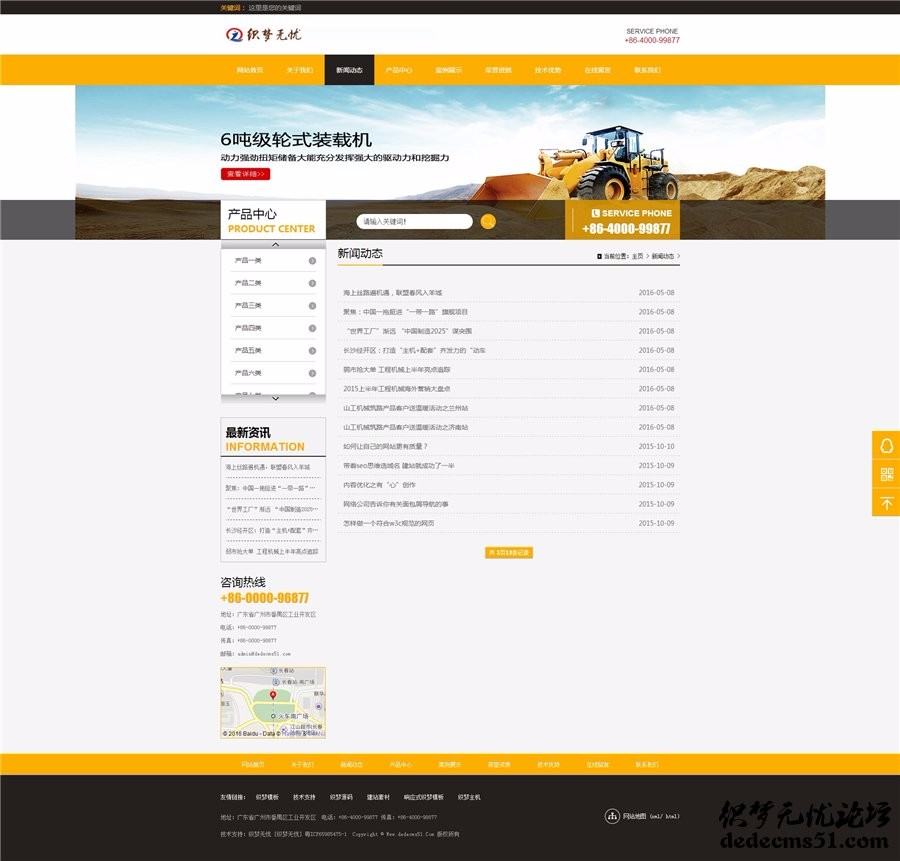Show the QR code icon in right sidebar
The height and width of the screenshot is (861, 900).
click(x=886, y=474)
